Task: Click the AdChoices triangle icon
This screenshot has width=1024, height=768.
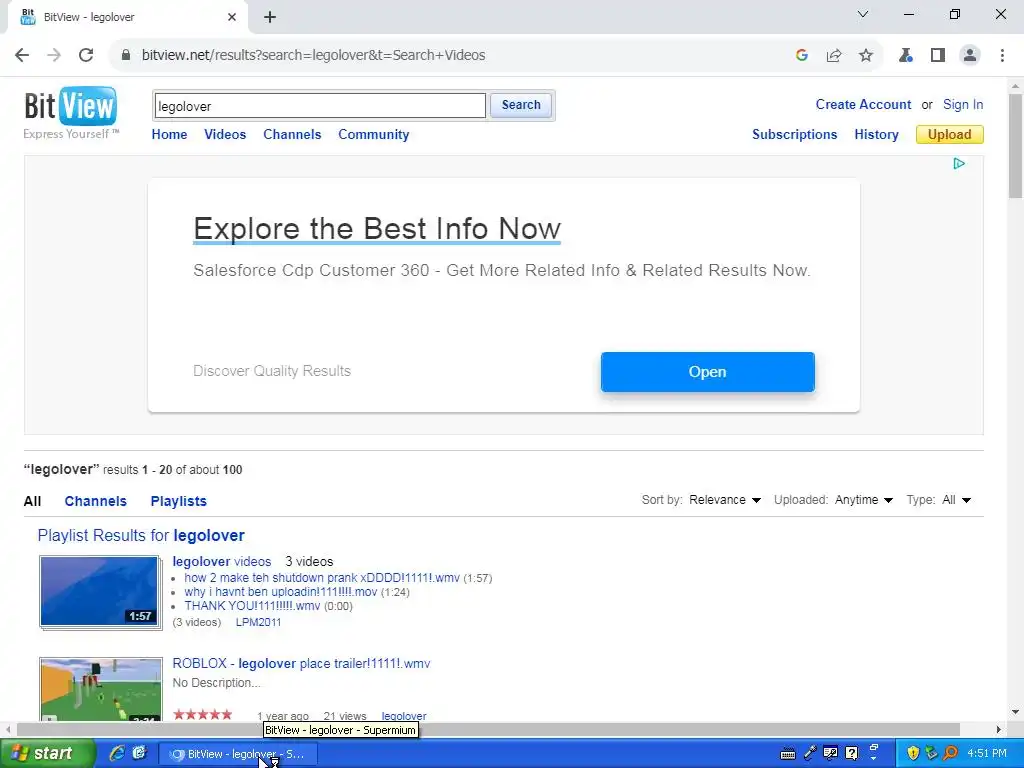Action: 959,163
